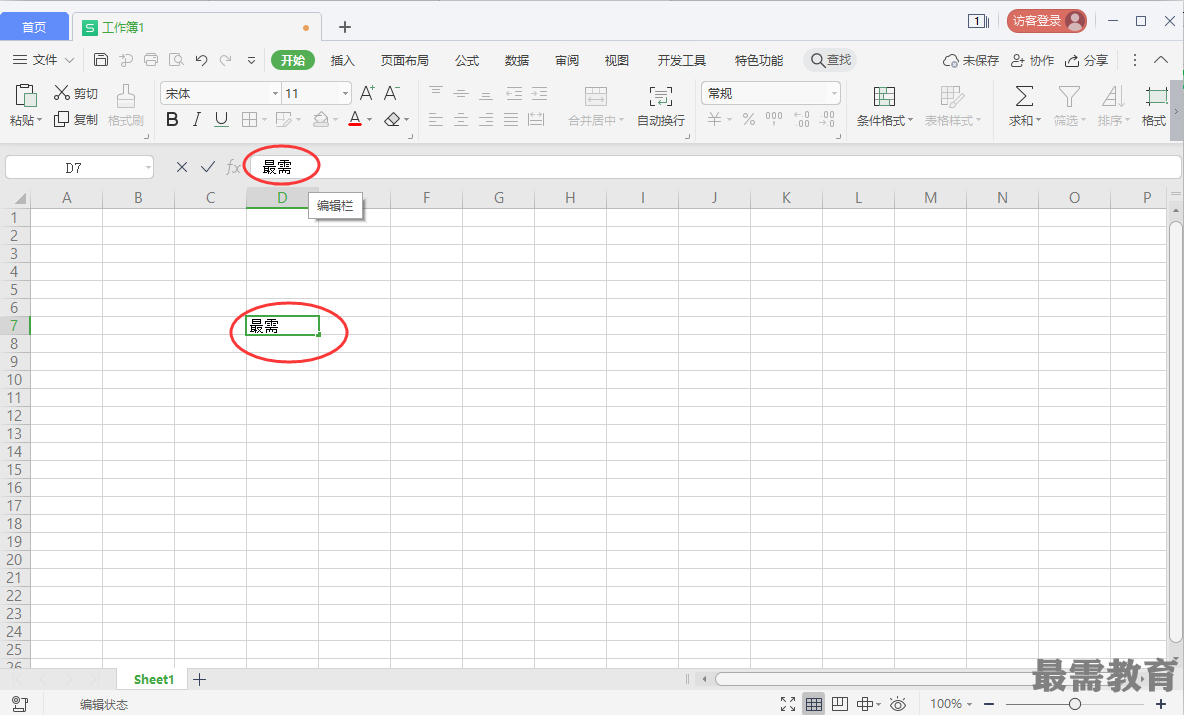Click the 查找 search button
Viewport: 1184px width, 715px height.
830,60
